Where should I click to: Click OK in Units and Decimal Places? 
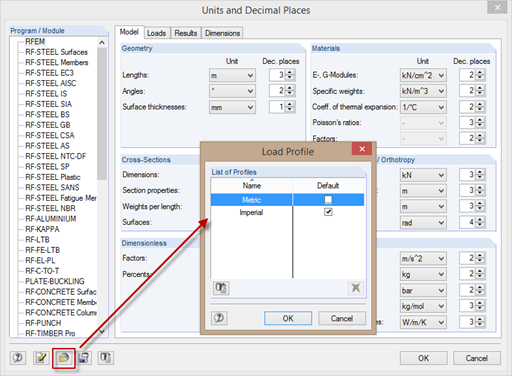[x=424, y=358]
